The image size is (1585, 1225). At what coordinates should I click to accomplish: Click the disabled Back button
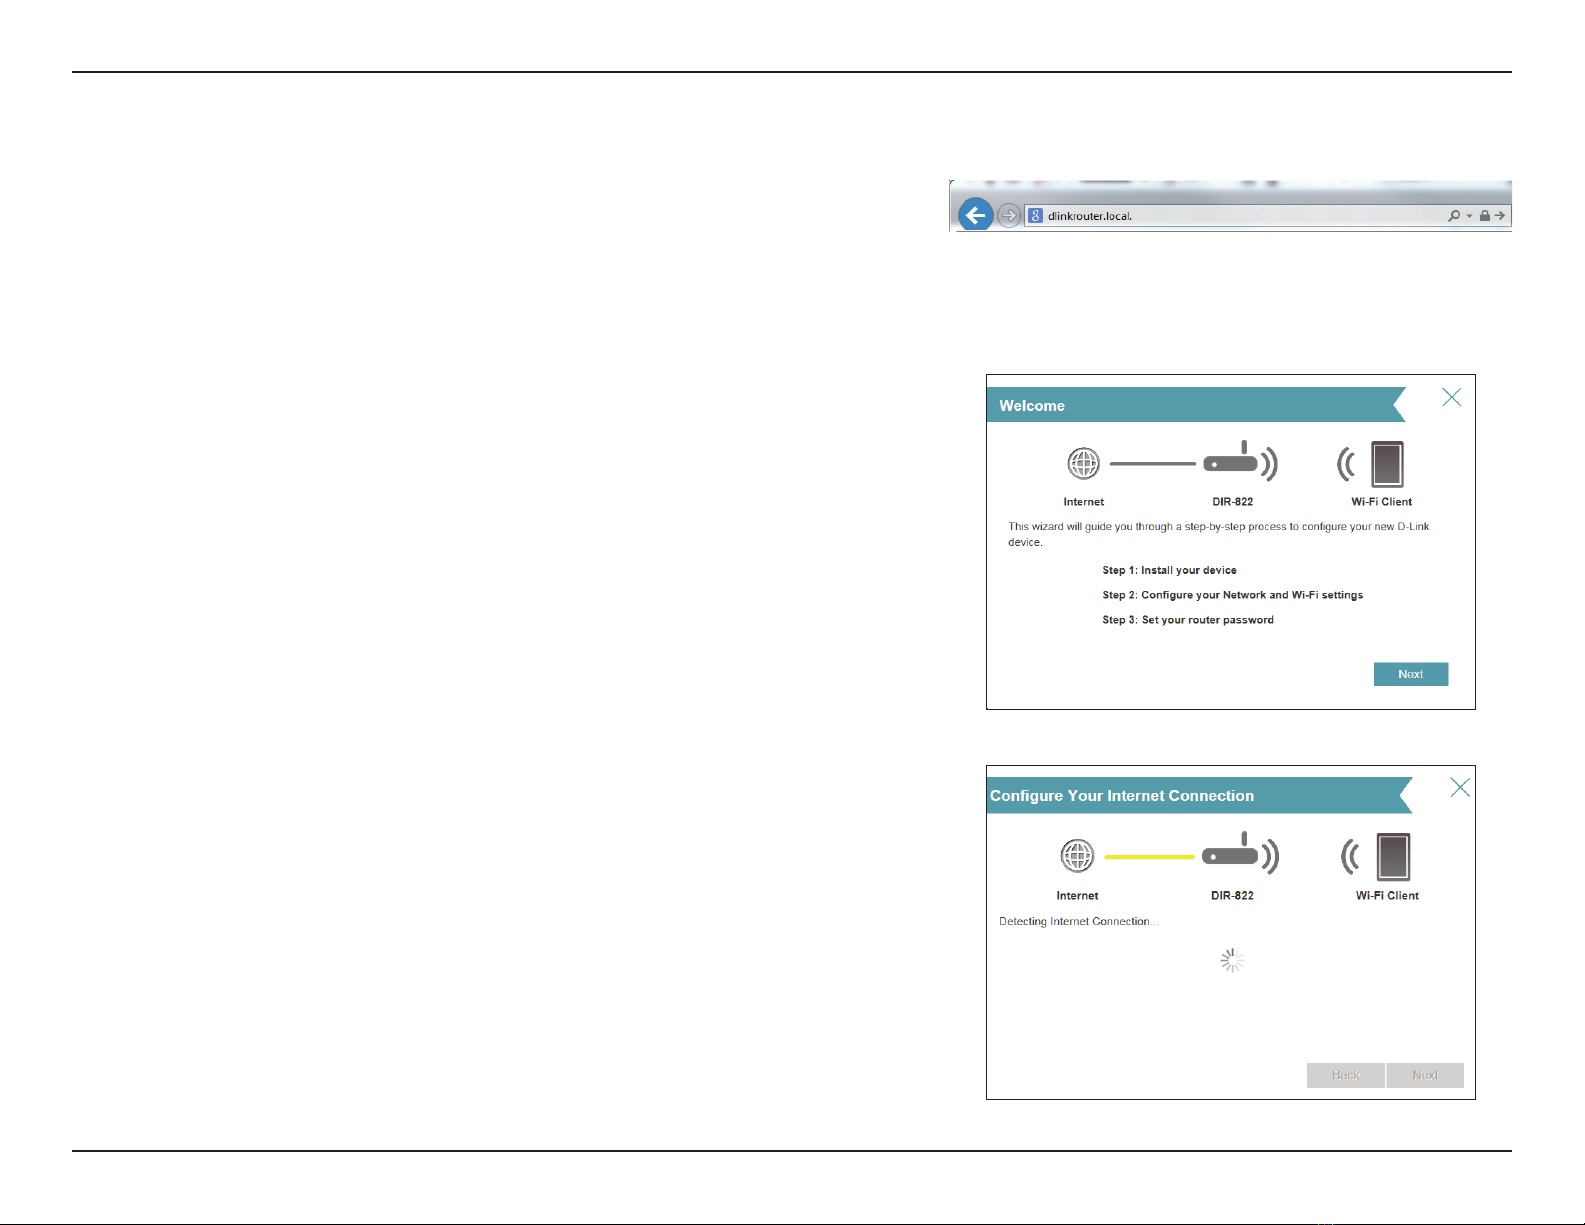tap(1346, 1075)
